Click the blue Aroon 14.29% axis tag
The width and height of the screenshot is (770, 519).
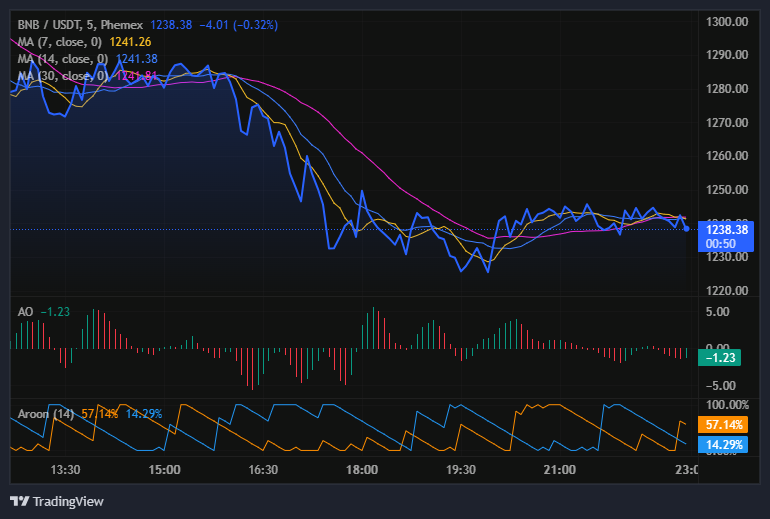[727, 444]
